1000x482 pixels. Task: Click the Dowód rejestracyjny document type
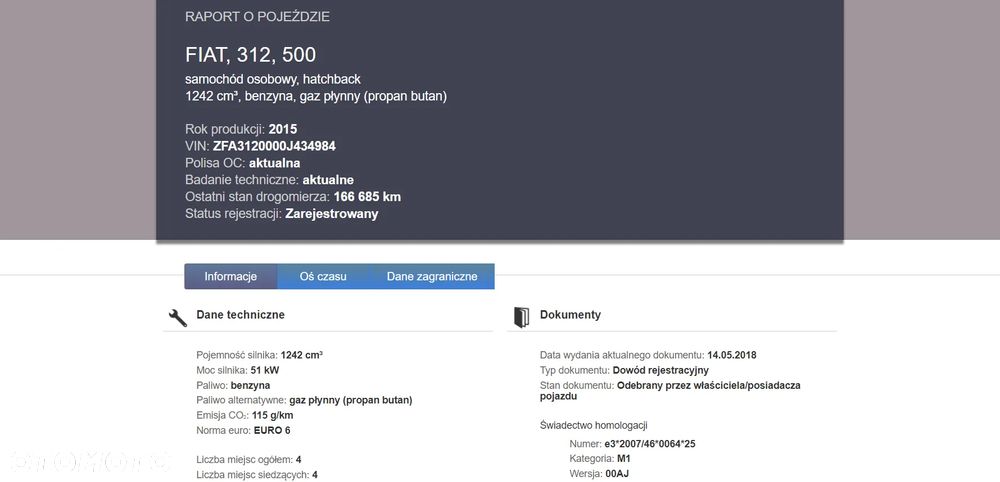click(661, 370)
